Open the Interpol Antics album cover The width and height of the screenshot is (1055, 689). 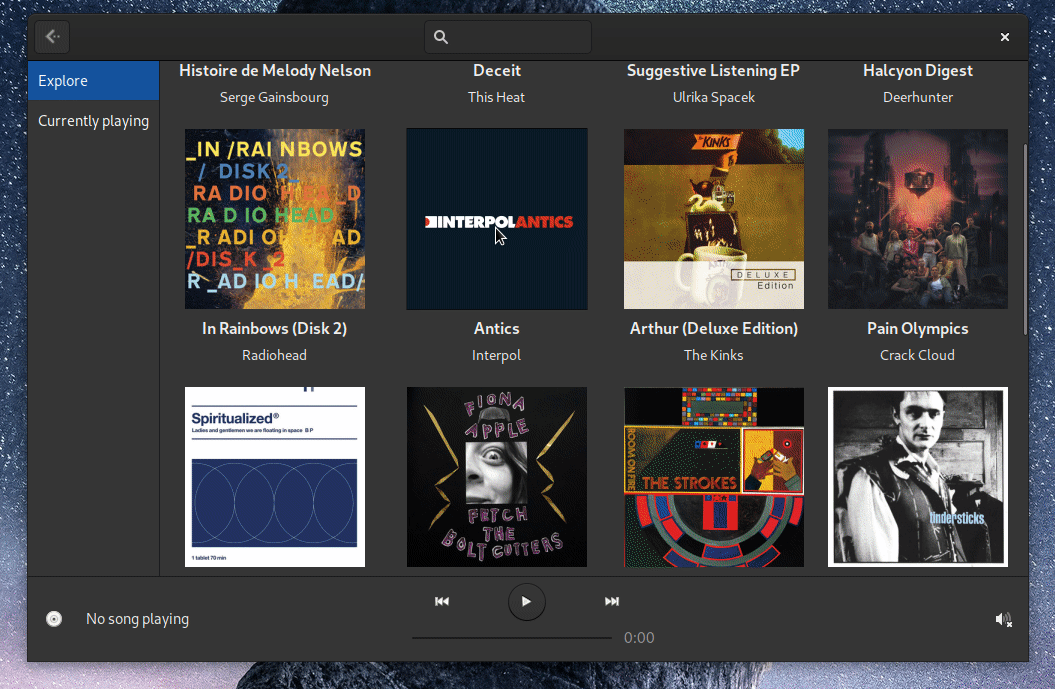(x=497, y=219)
